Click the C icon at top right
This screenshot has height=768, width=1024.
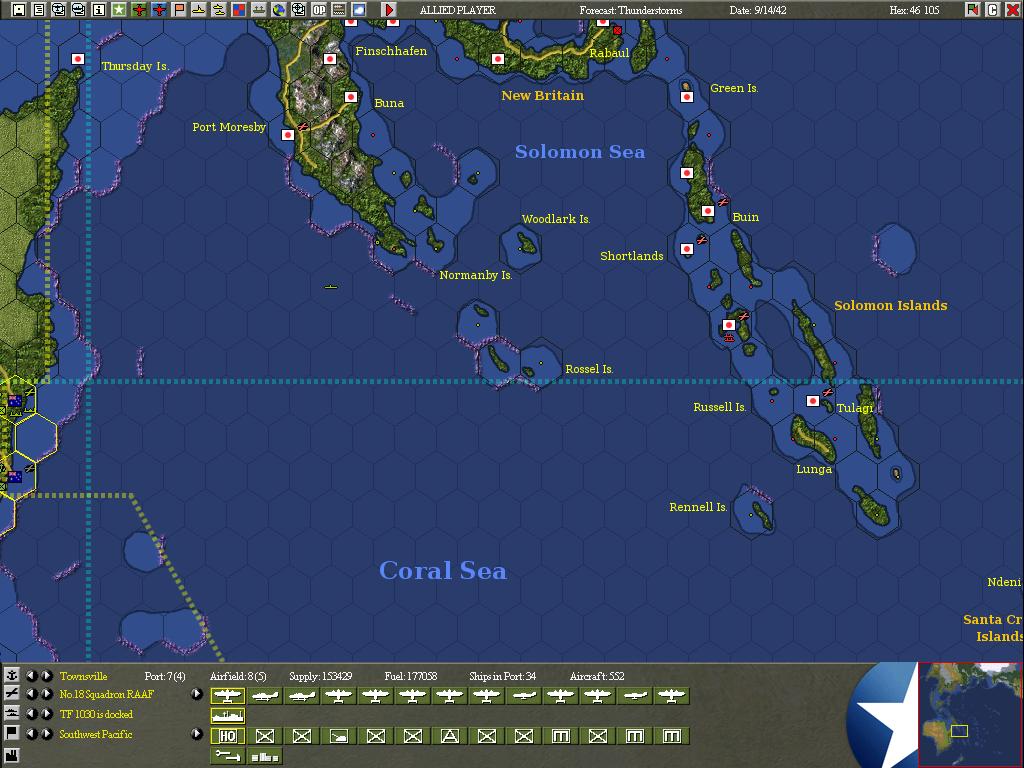click(x=993, y=10)
